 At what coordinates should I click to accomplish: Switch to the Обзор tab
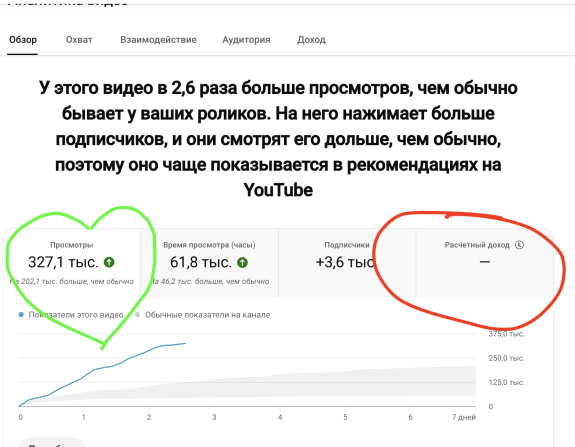click(x=23, y=40)
